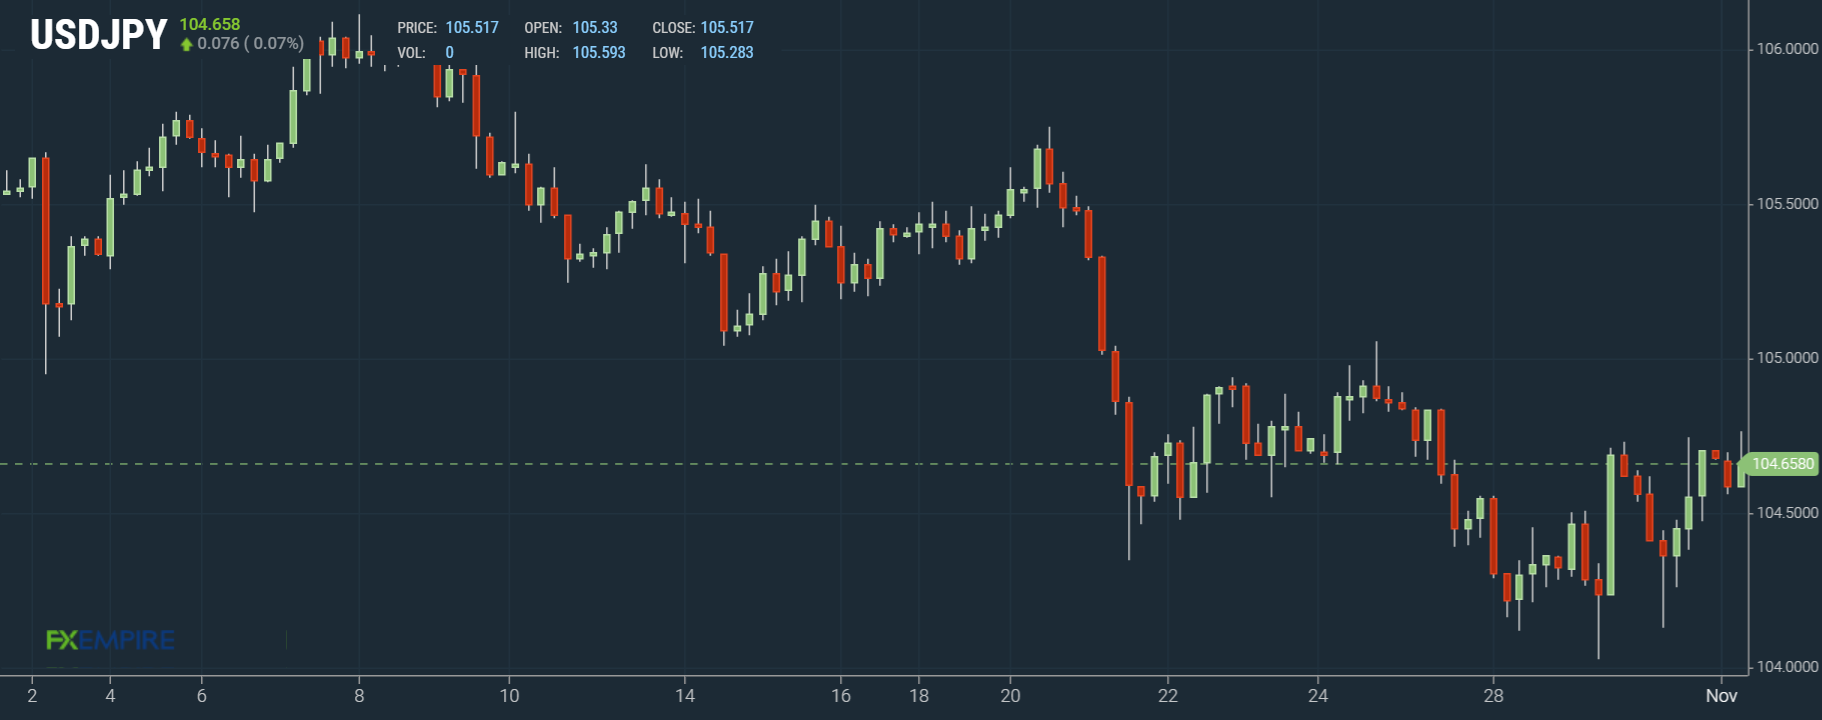Screen dimensions: 1822x720
Task: Click the 104.5000 price axis label
Action: (1788, 513)
